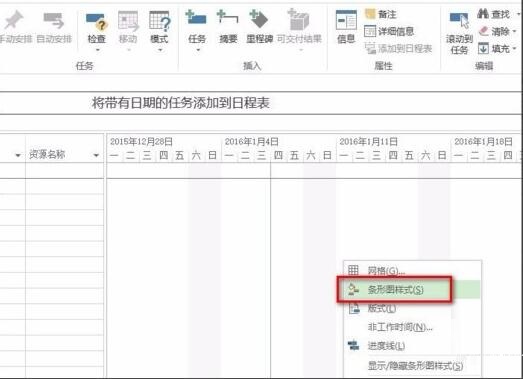The width and height of the screenshot is (523, 379).
Task: Open the filter dropdown left of 资源名称
Action: click(x=18, y=155)
